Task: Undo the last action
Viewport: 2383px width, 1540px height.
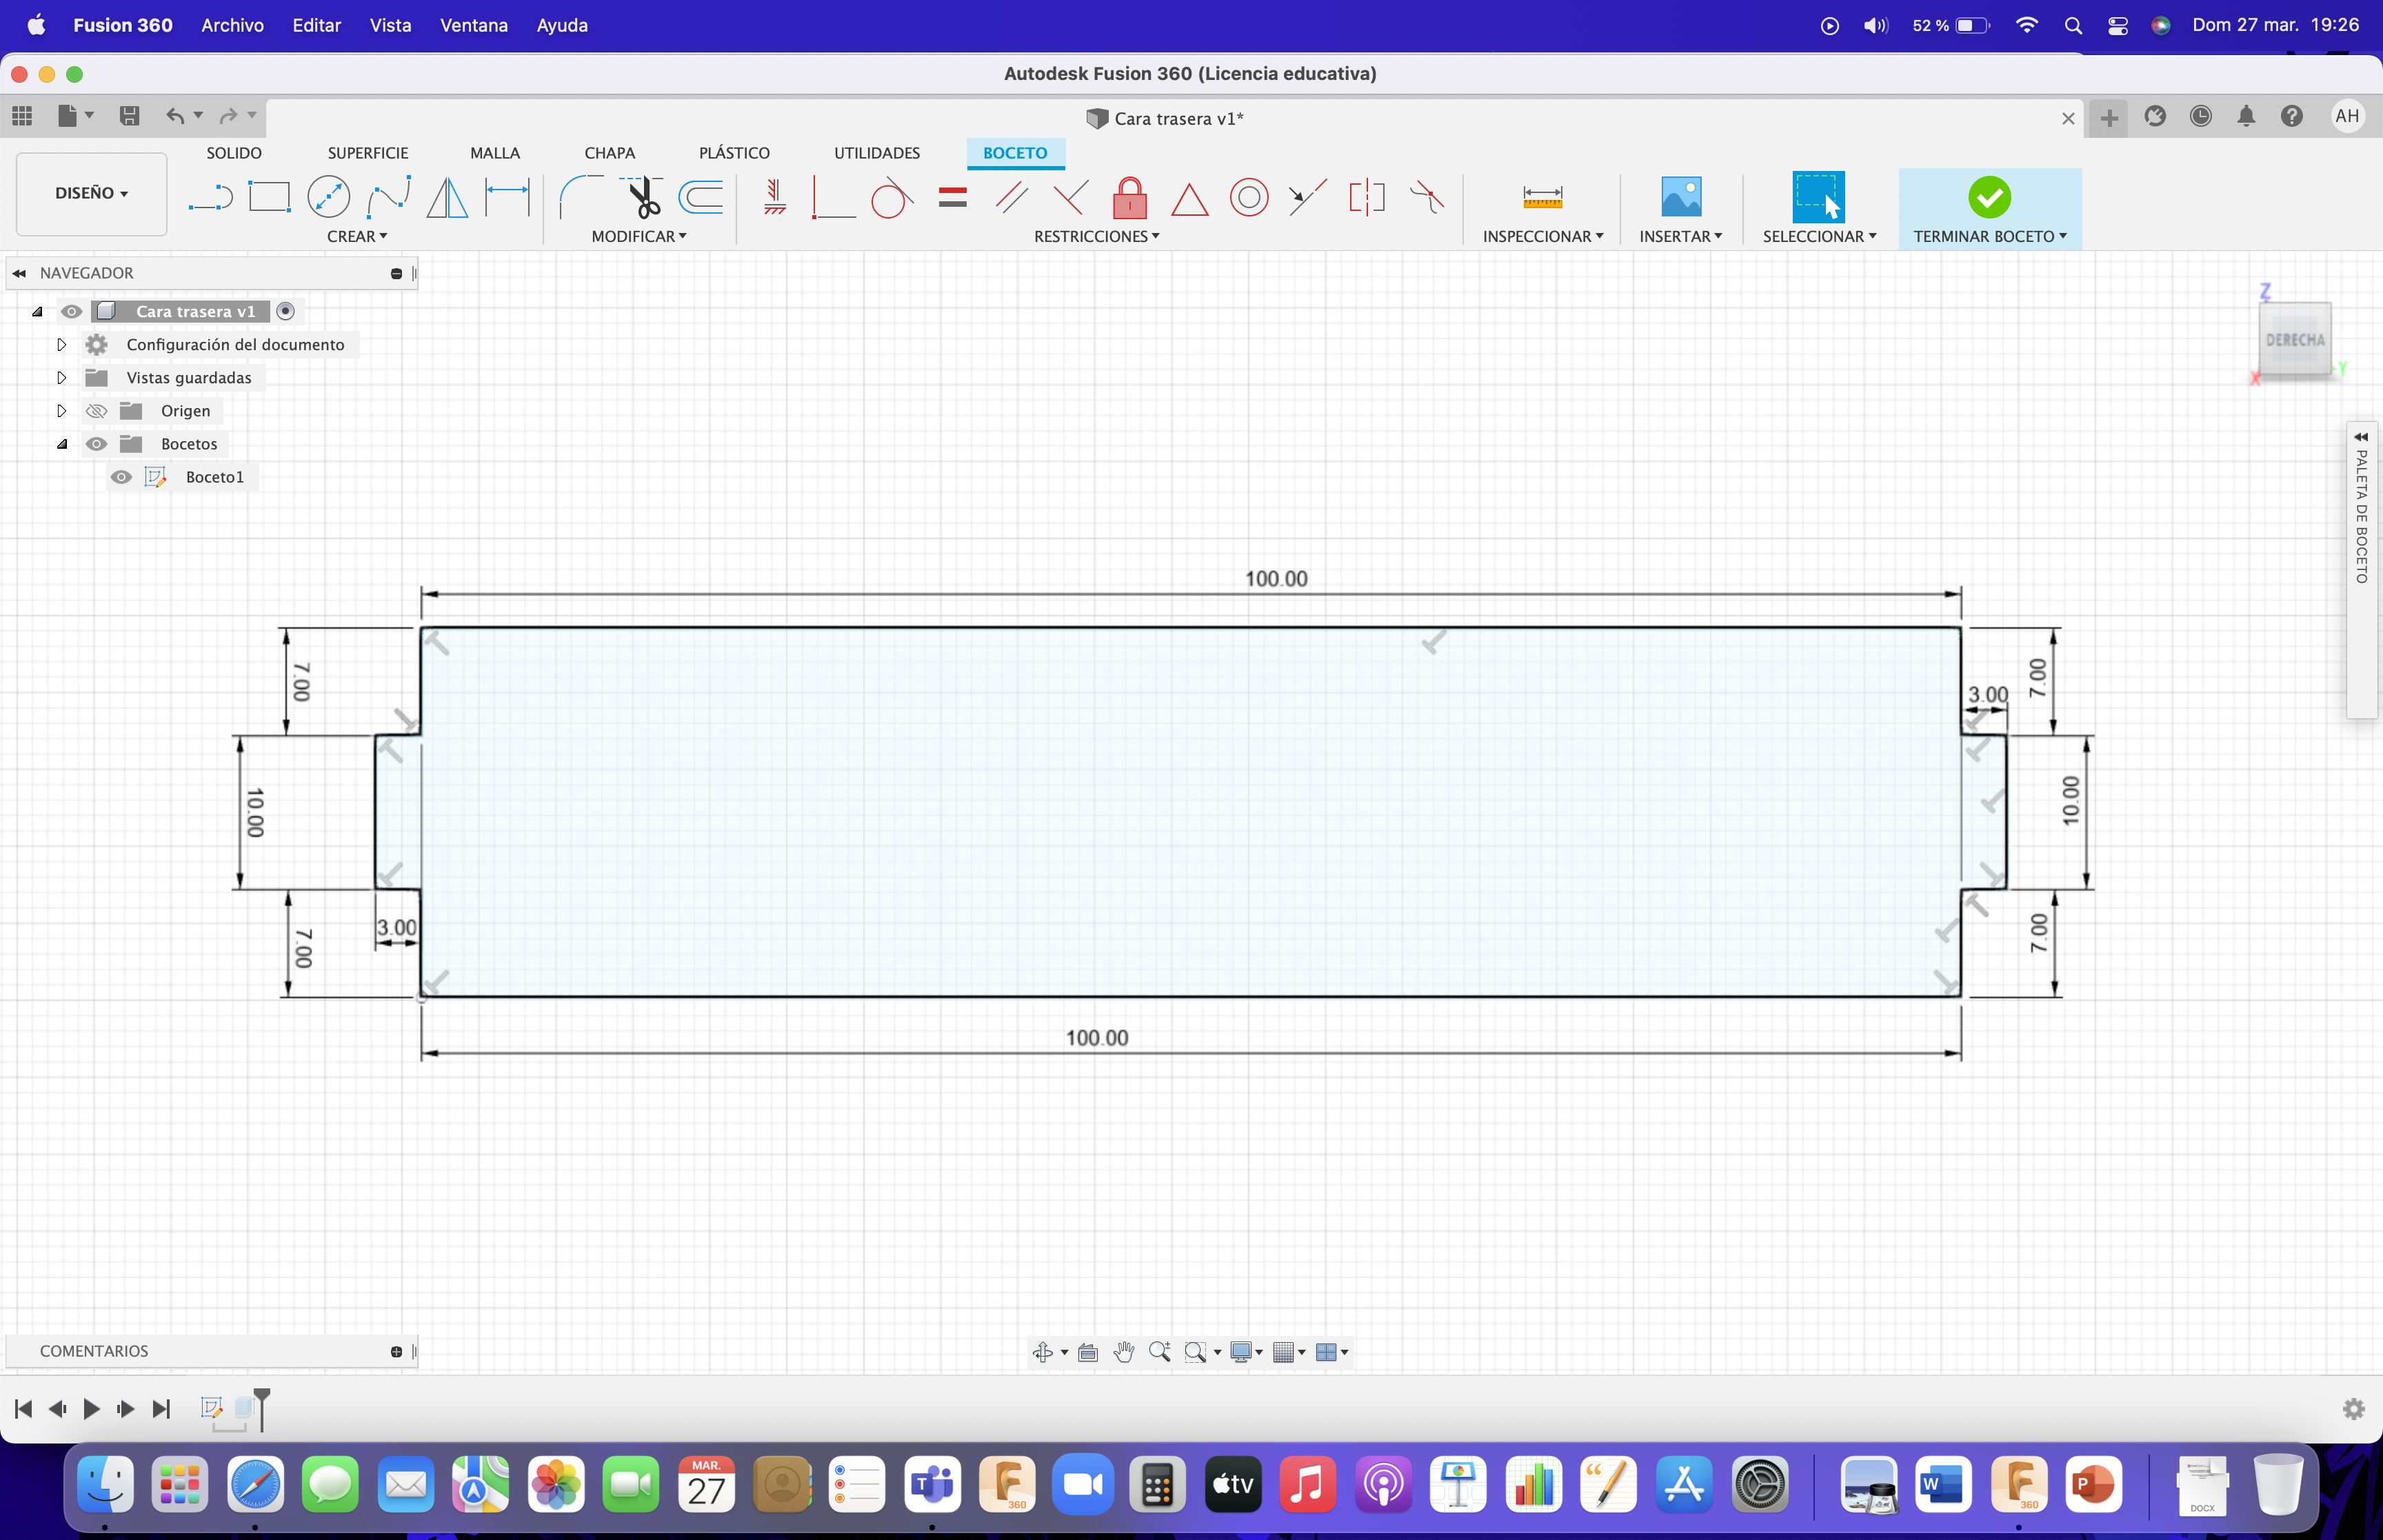Action: tap(175, 116)
